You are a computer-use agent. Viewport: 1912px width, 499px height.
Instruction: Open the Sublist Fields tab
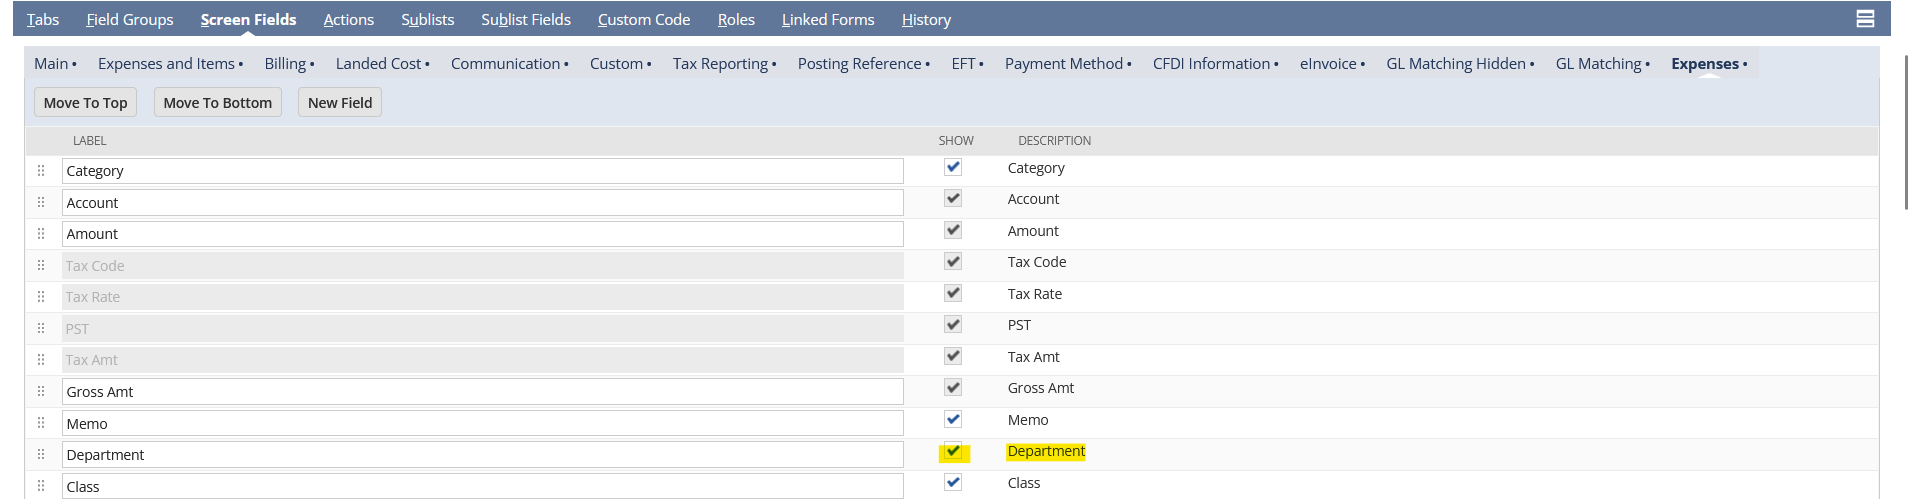pos(525,19)
